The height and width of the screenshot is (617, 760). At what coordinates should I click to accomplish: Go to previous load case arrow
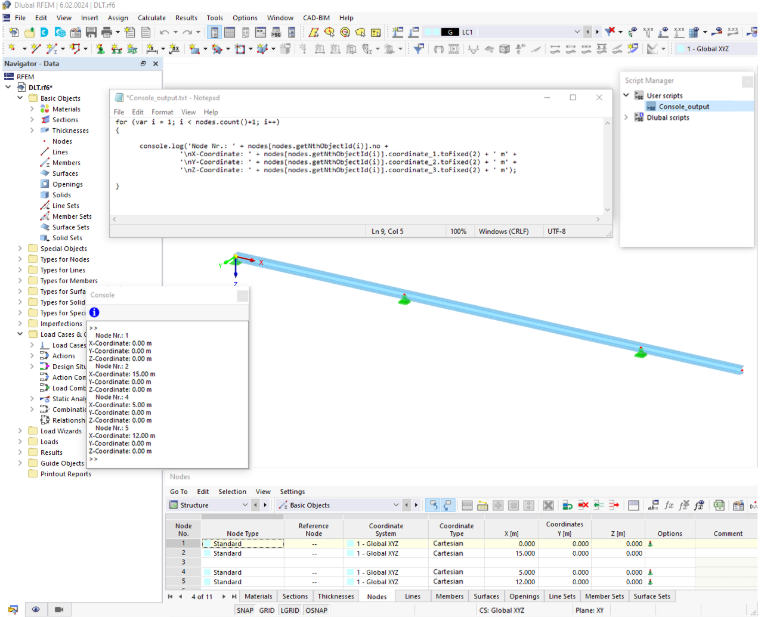pos(587,32)
